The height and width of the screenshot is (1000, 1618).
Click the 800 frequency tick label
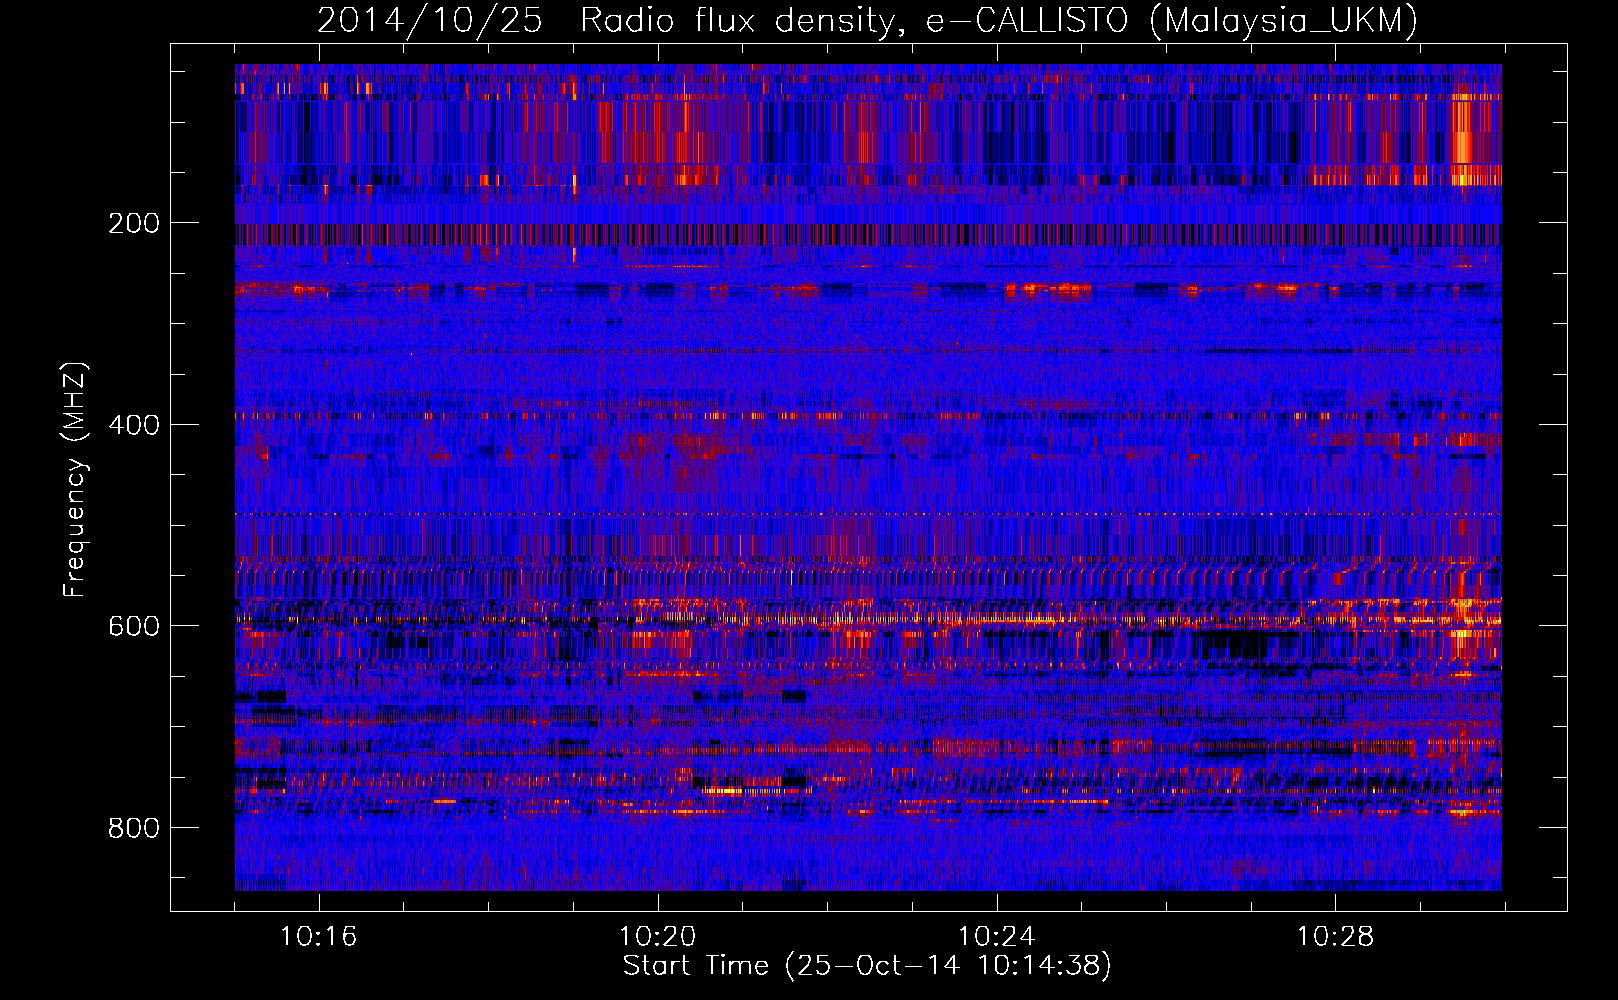134,828
